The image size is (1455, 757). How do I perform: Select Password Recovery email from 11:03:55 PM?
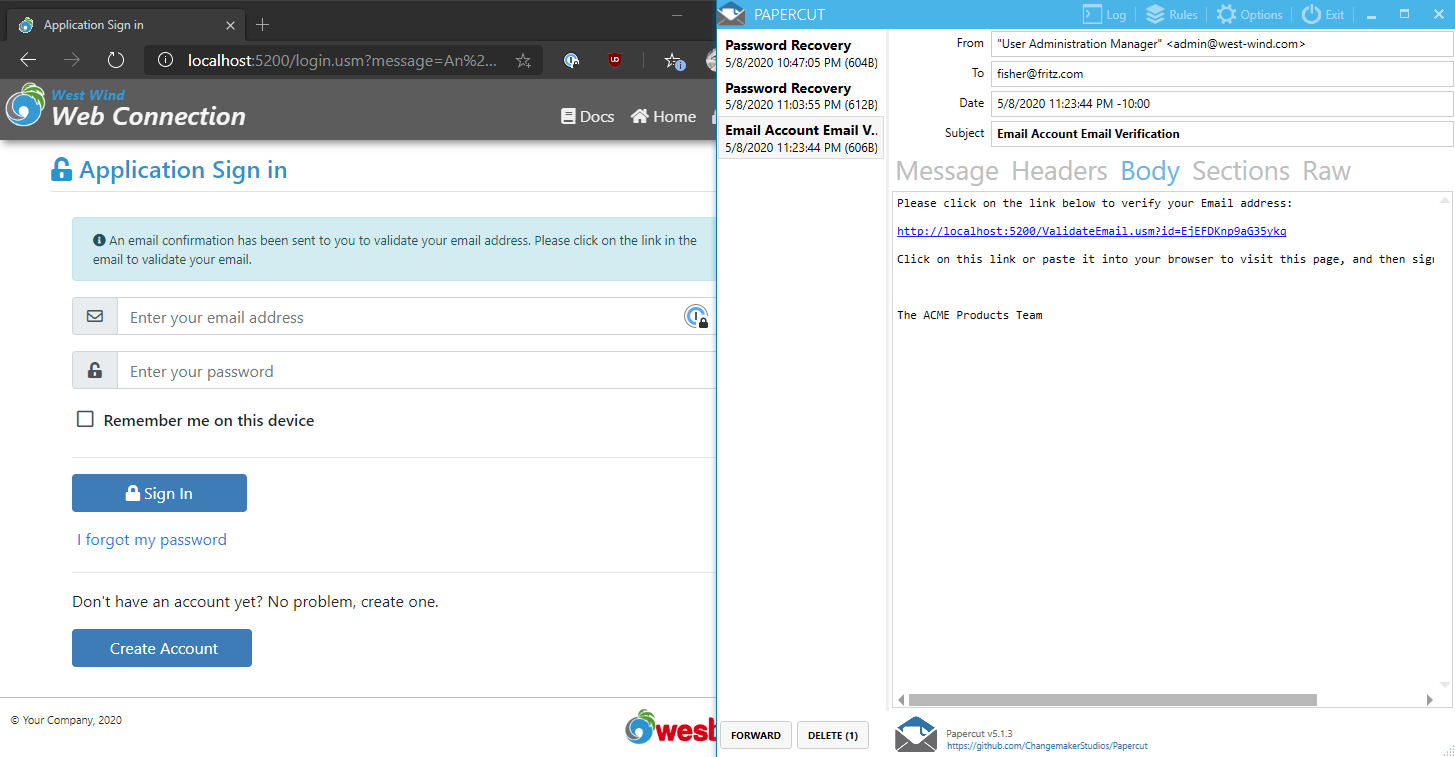[802, 96]
